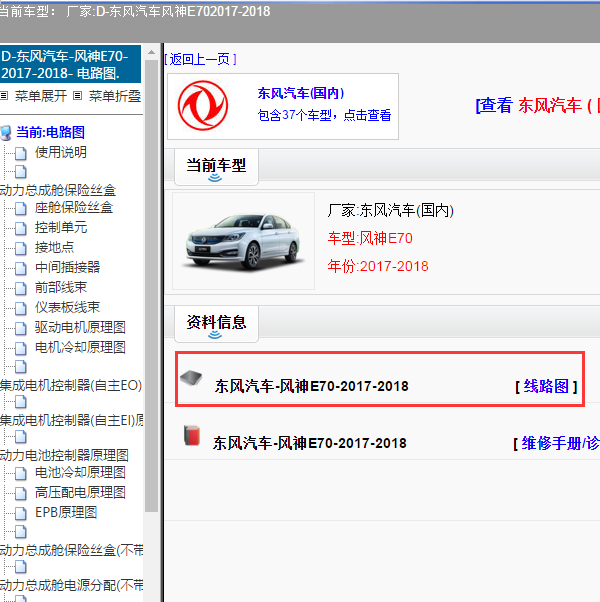Click 东风汽车-风神E70-2017-2018 title in 维修手册 row
The image size is (600, 602).
(310, 443)
